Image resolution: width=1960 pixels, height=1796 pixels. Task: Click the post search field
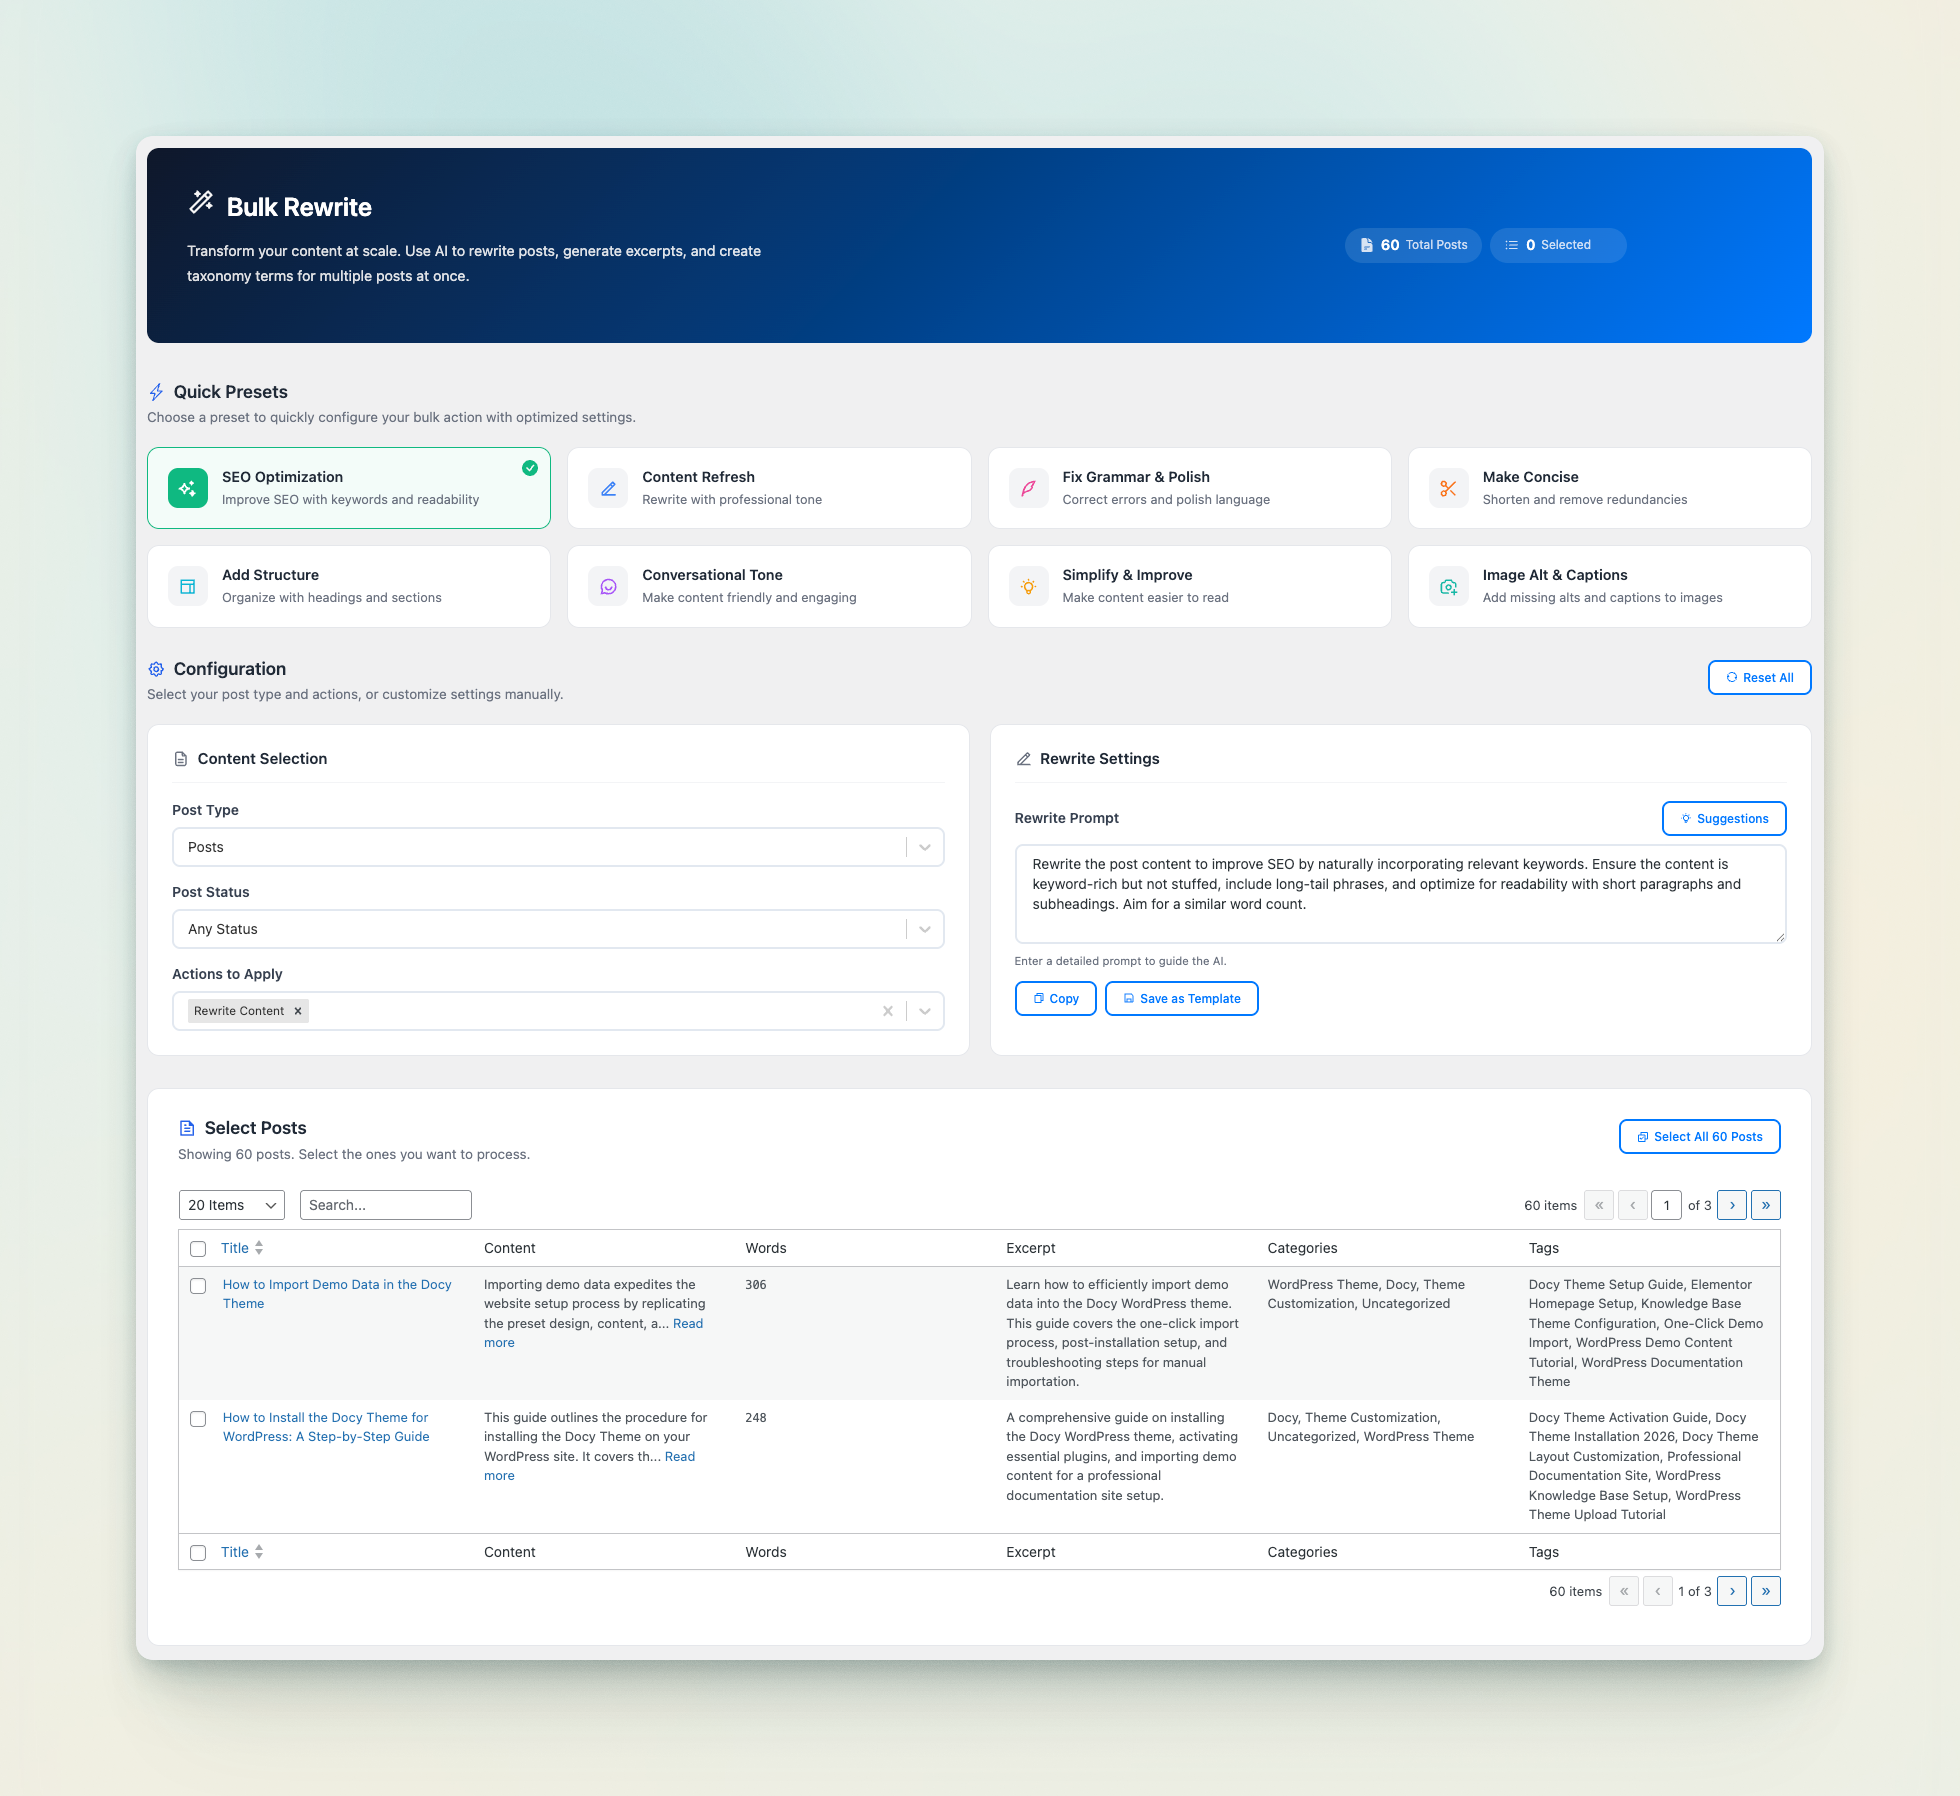(385, 1204)
